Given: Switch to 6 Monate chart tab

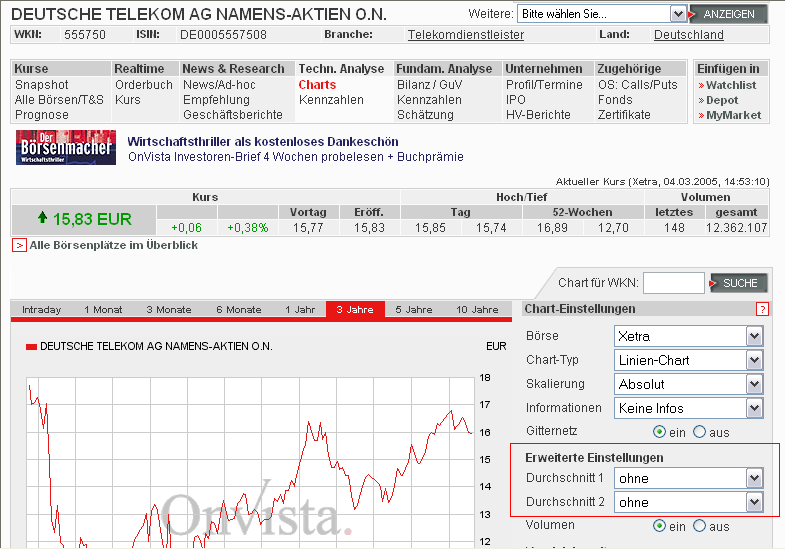Looking at the screenshot, I should click(239, 310).
